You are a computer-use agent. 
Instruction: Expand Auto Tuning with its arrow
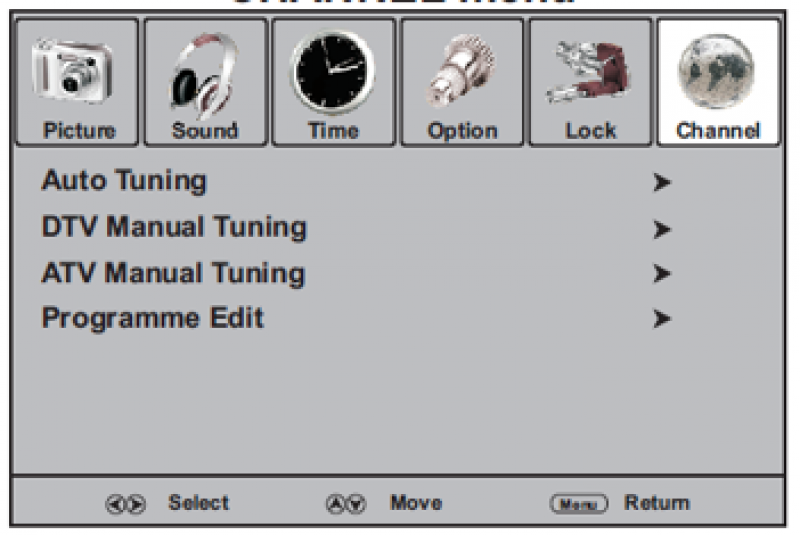point(662,182)
